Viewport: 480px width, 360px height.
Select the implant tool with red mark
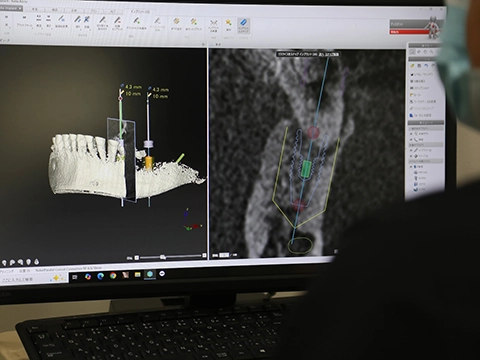(x=117, y=20)
